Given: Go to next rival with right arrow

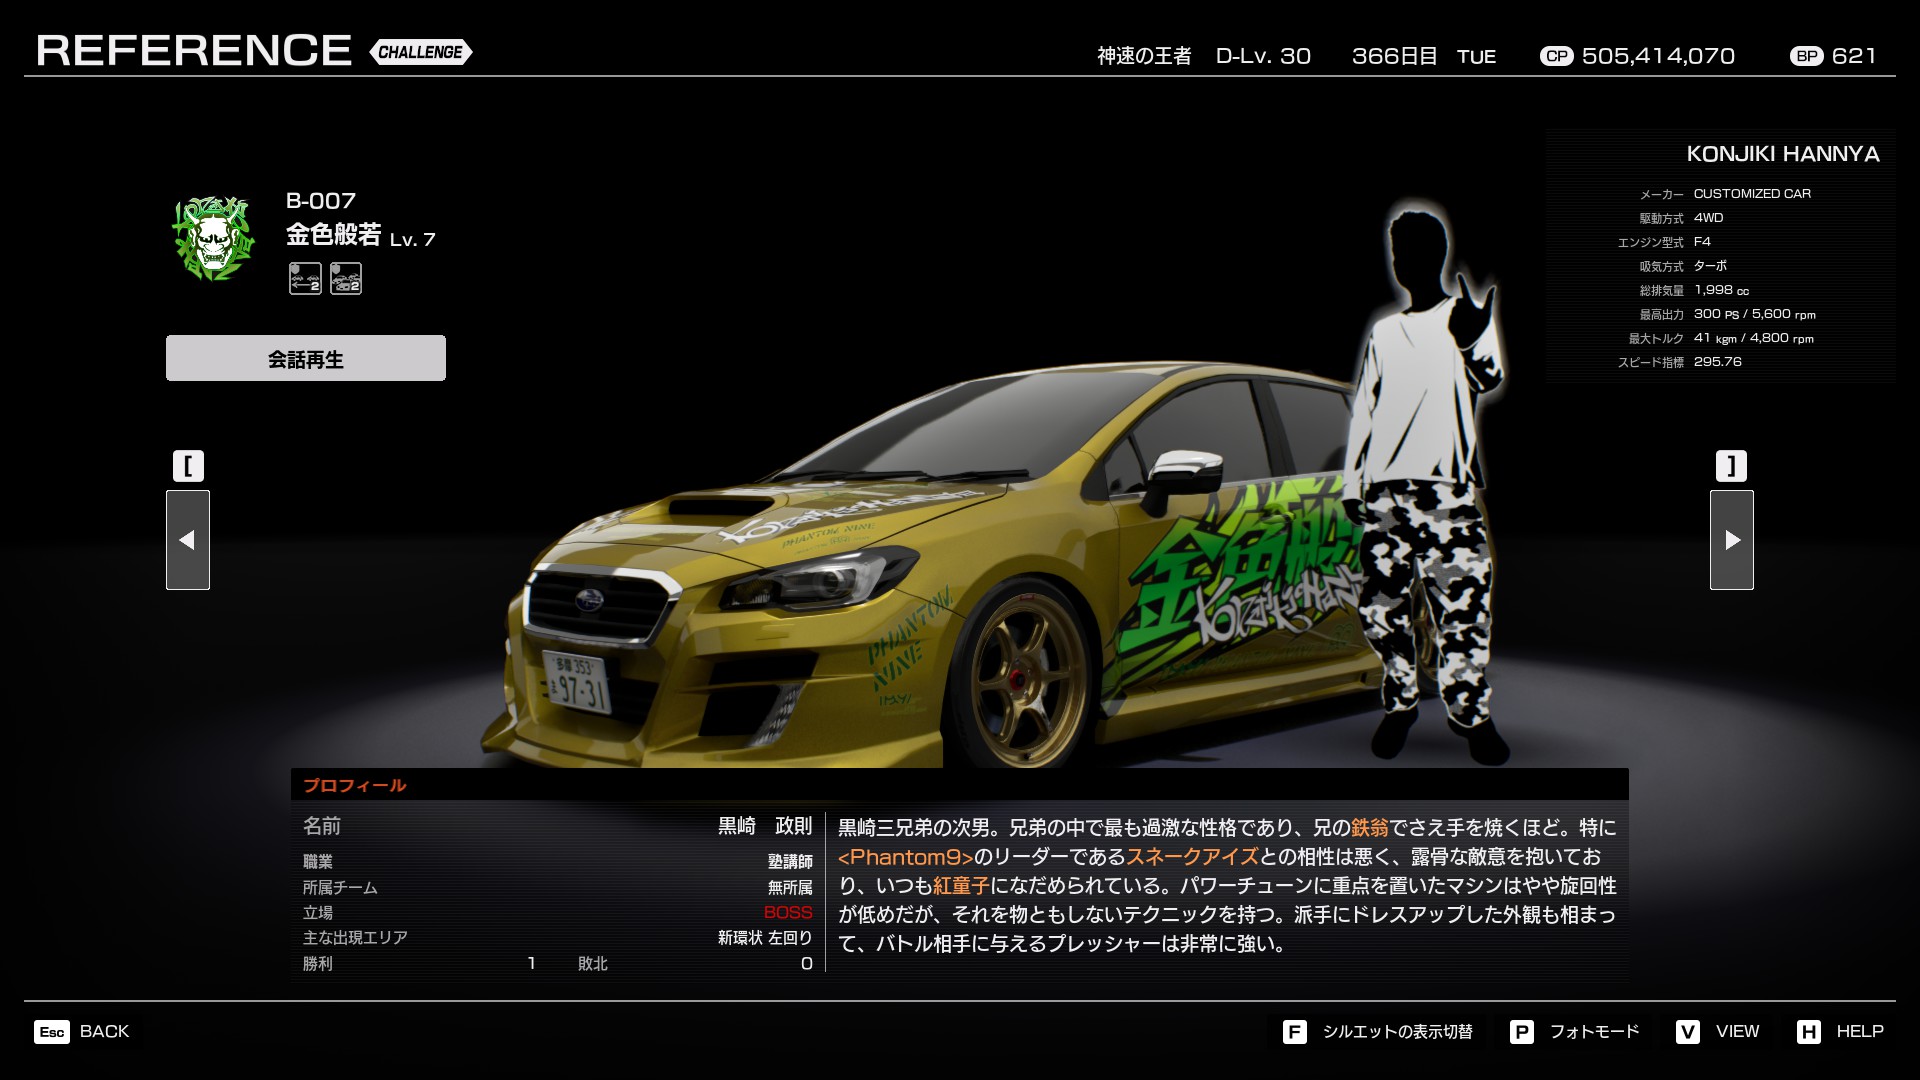Looking at the screenshot, I should click(x=1731, y=540).
